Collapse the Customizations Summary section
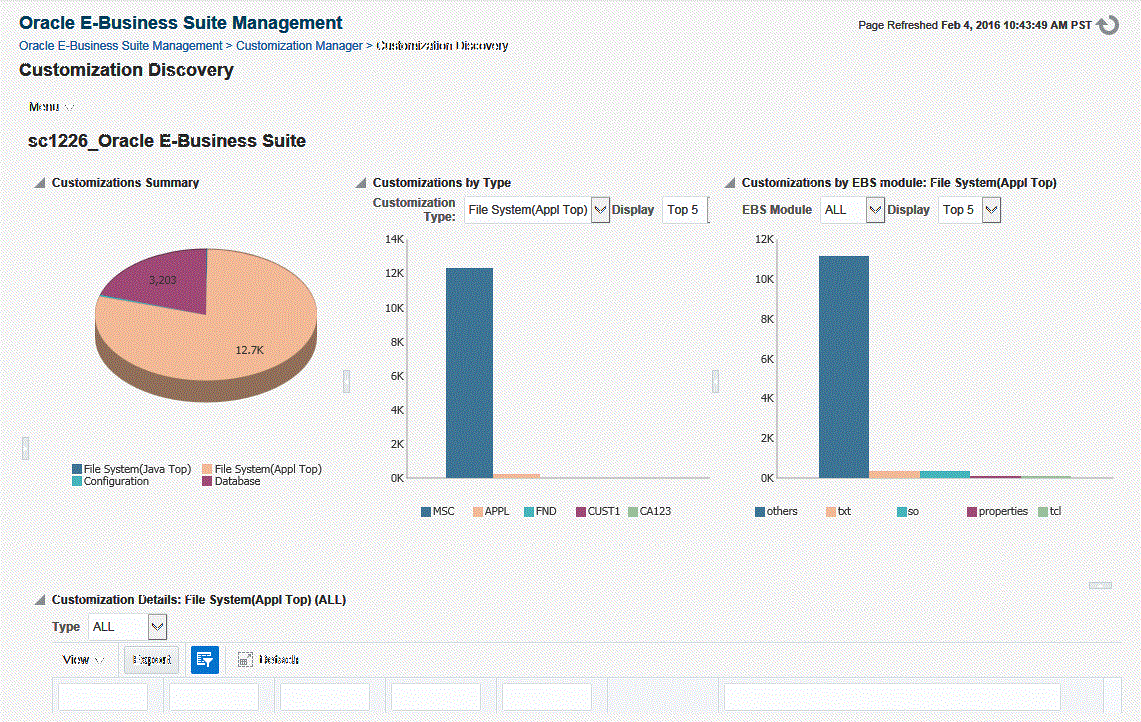Screen dimensions: 1141x722 40,183
